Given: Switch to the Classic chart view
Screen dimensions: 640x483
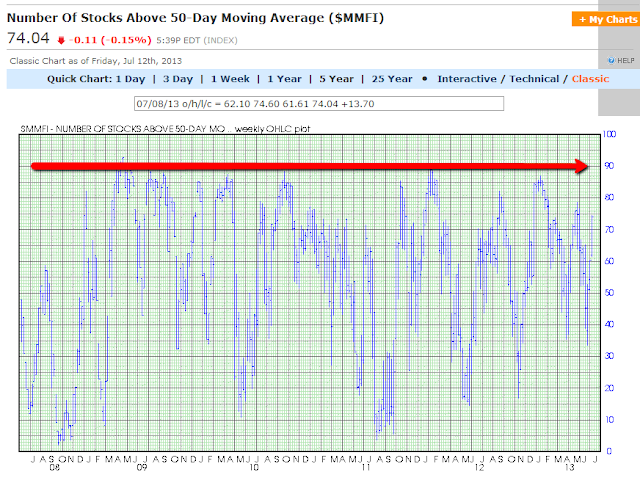Looking at the screenshot, I should click(590, 79).
